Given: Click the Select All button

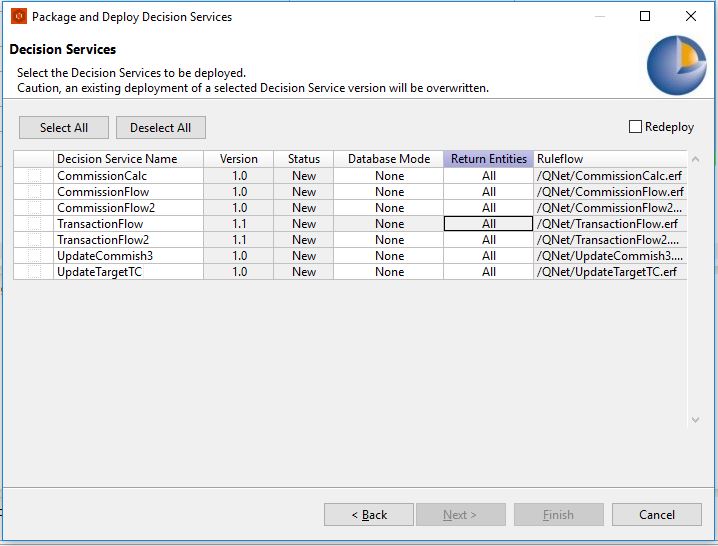Looking at the screenshot, I should click(64, 127).
